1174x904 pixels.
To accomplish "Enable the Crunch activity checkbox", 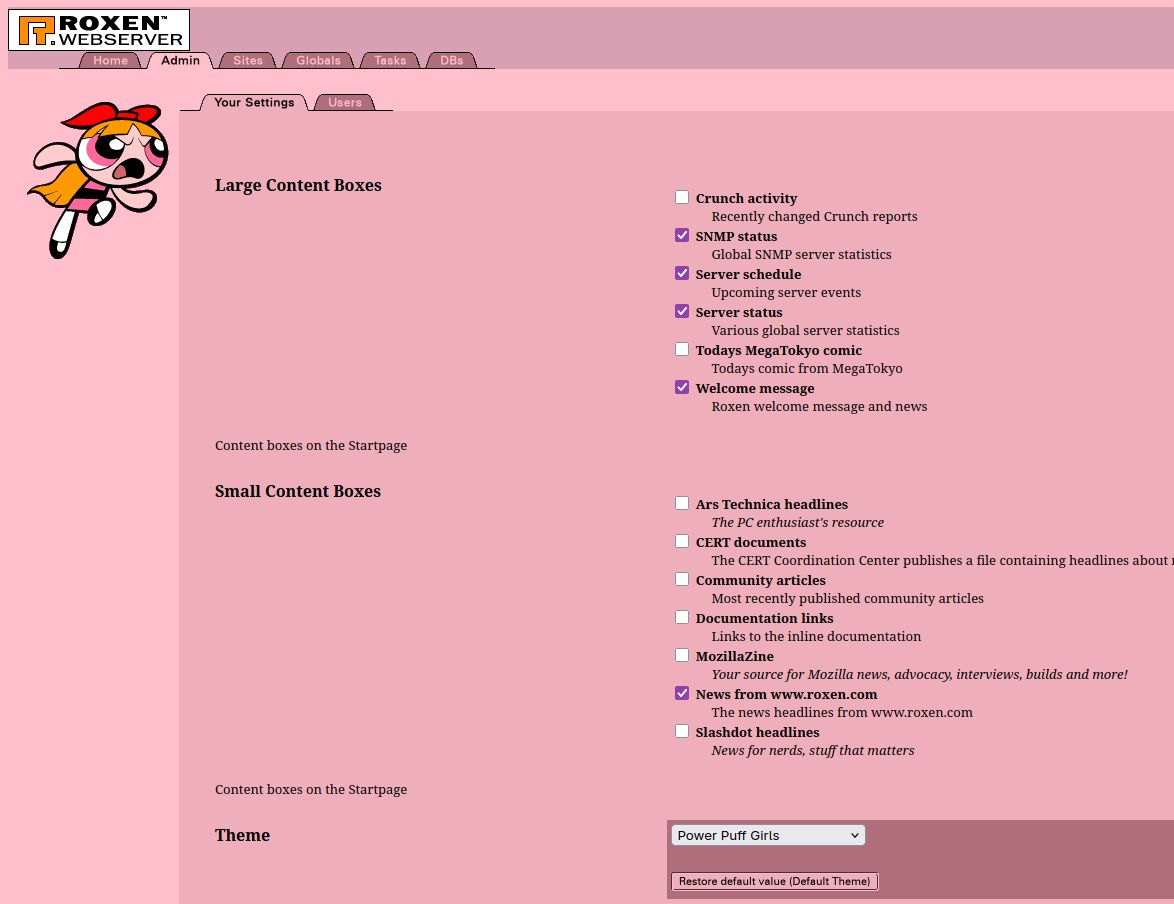I will click(x=682, y=197).
